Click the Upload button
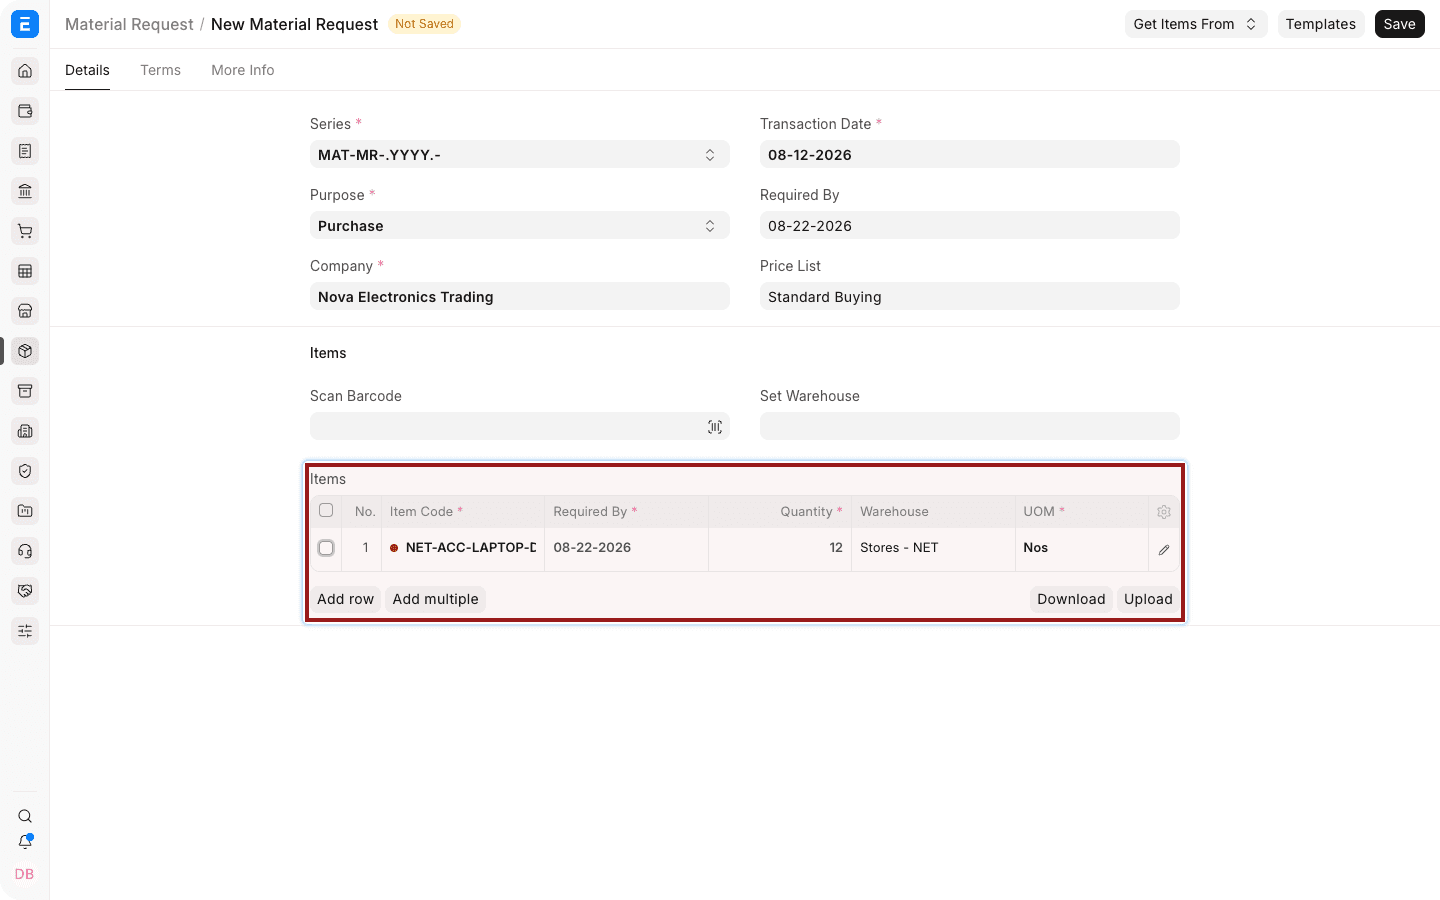This screenshot has height=900, width=1440. 1148,599
